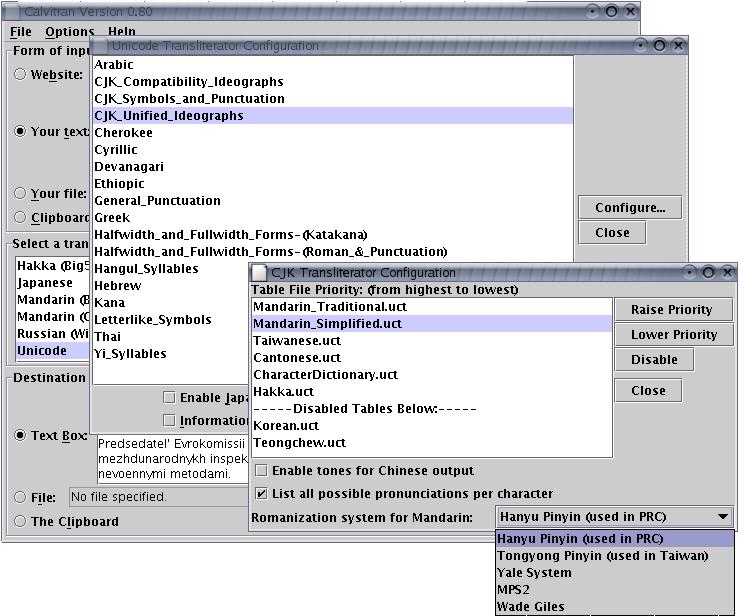The width and height of the screenshot is (742, 616).
Task: Click the Disable button
Action: pos(654,360)
